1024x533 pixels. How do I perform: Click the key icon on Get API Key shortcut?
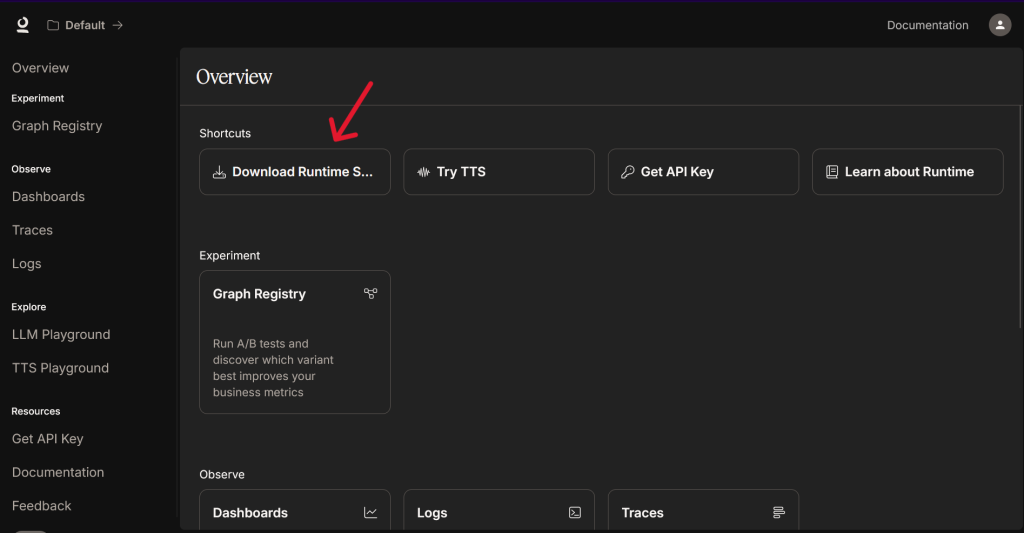pyautogui.click(x=628, y=172)
